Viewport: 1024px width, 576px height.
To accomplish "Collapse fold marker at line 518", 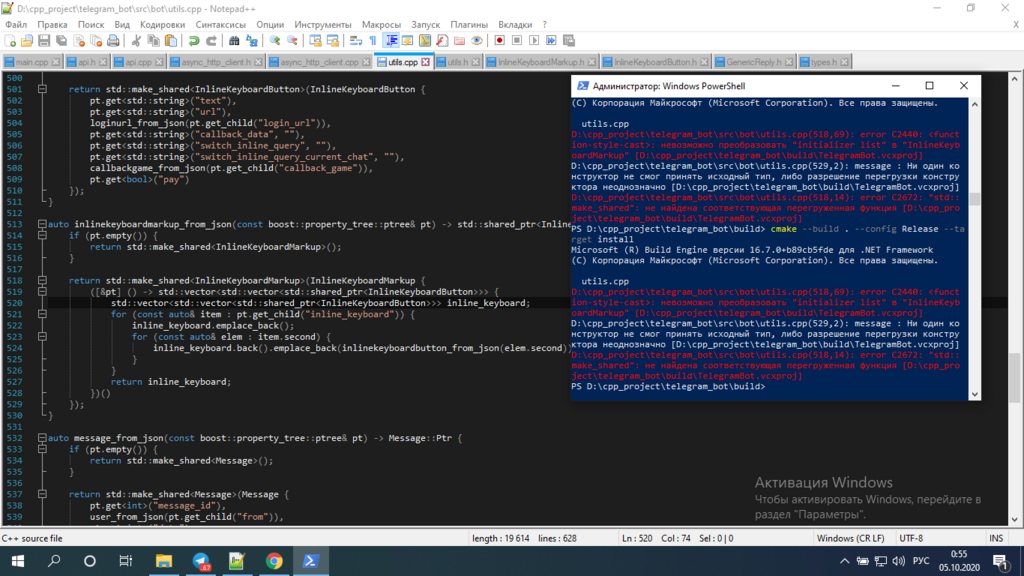I will click(42, 280).
